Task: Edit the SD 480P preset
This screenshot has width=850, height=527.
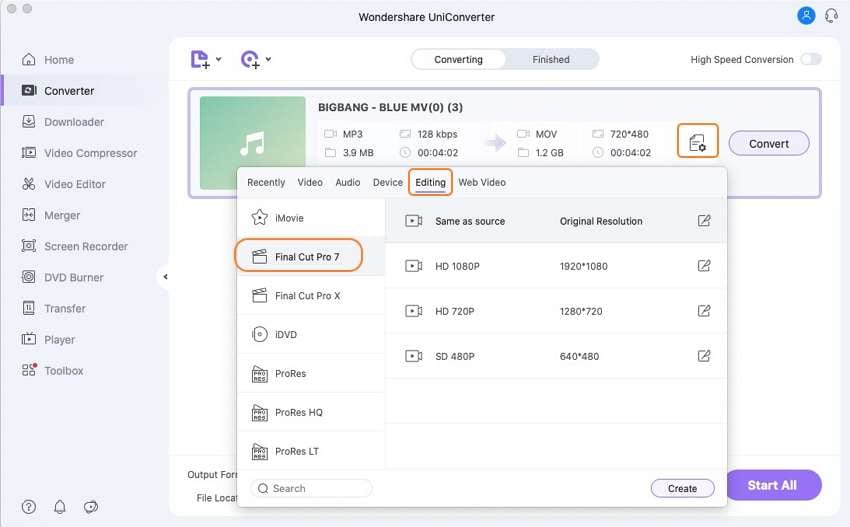Action: tap(704, 356)
